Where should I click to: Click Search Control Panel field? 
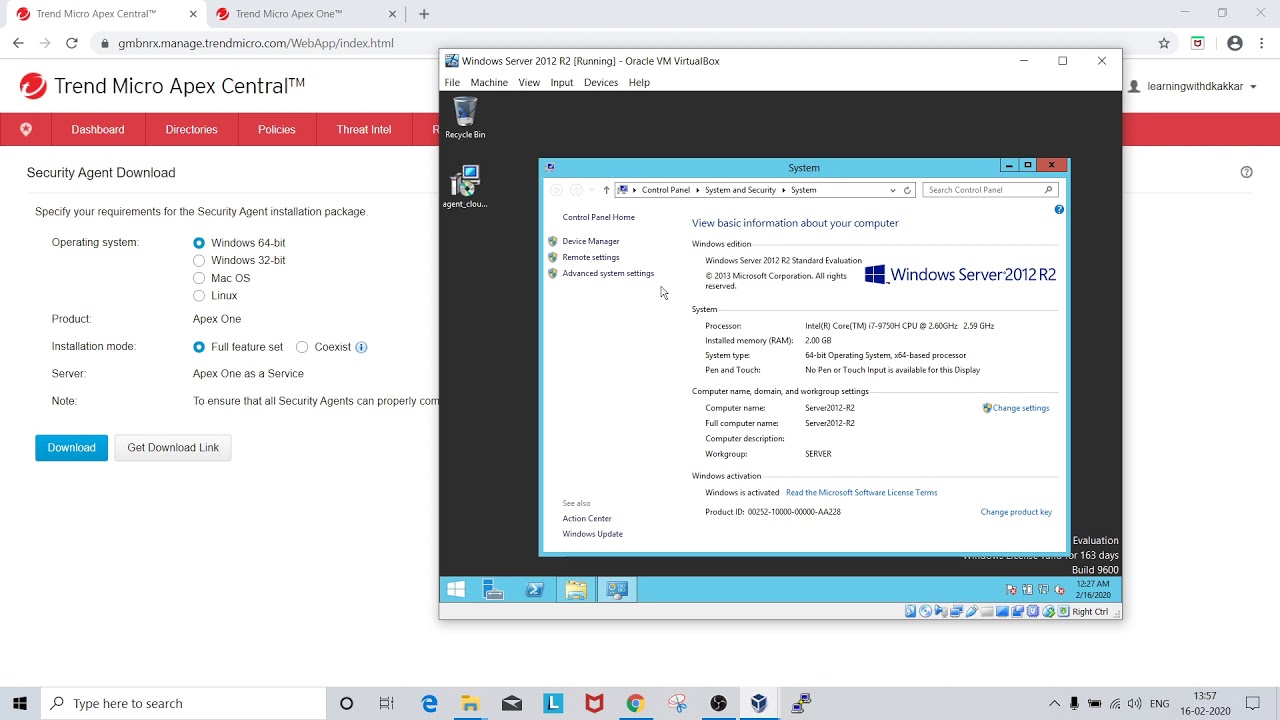click(x=989, y=190)
